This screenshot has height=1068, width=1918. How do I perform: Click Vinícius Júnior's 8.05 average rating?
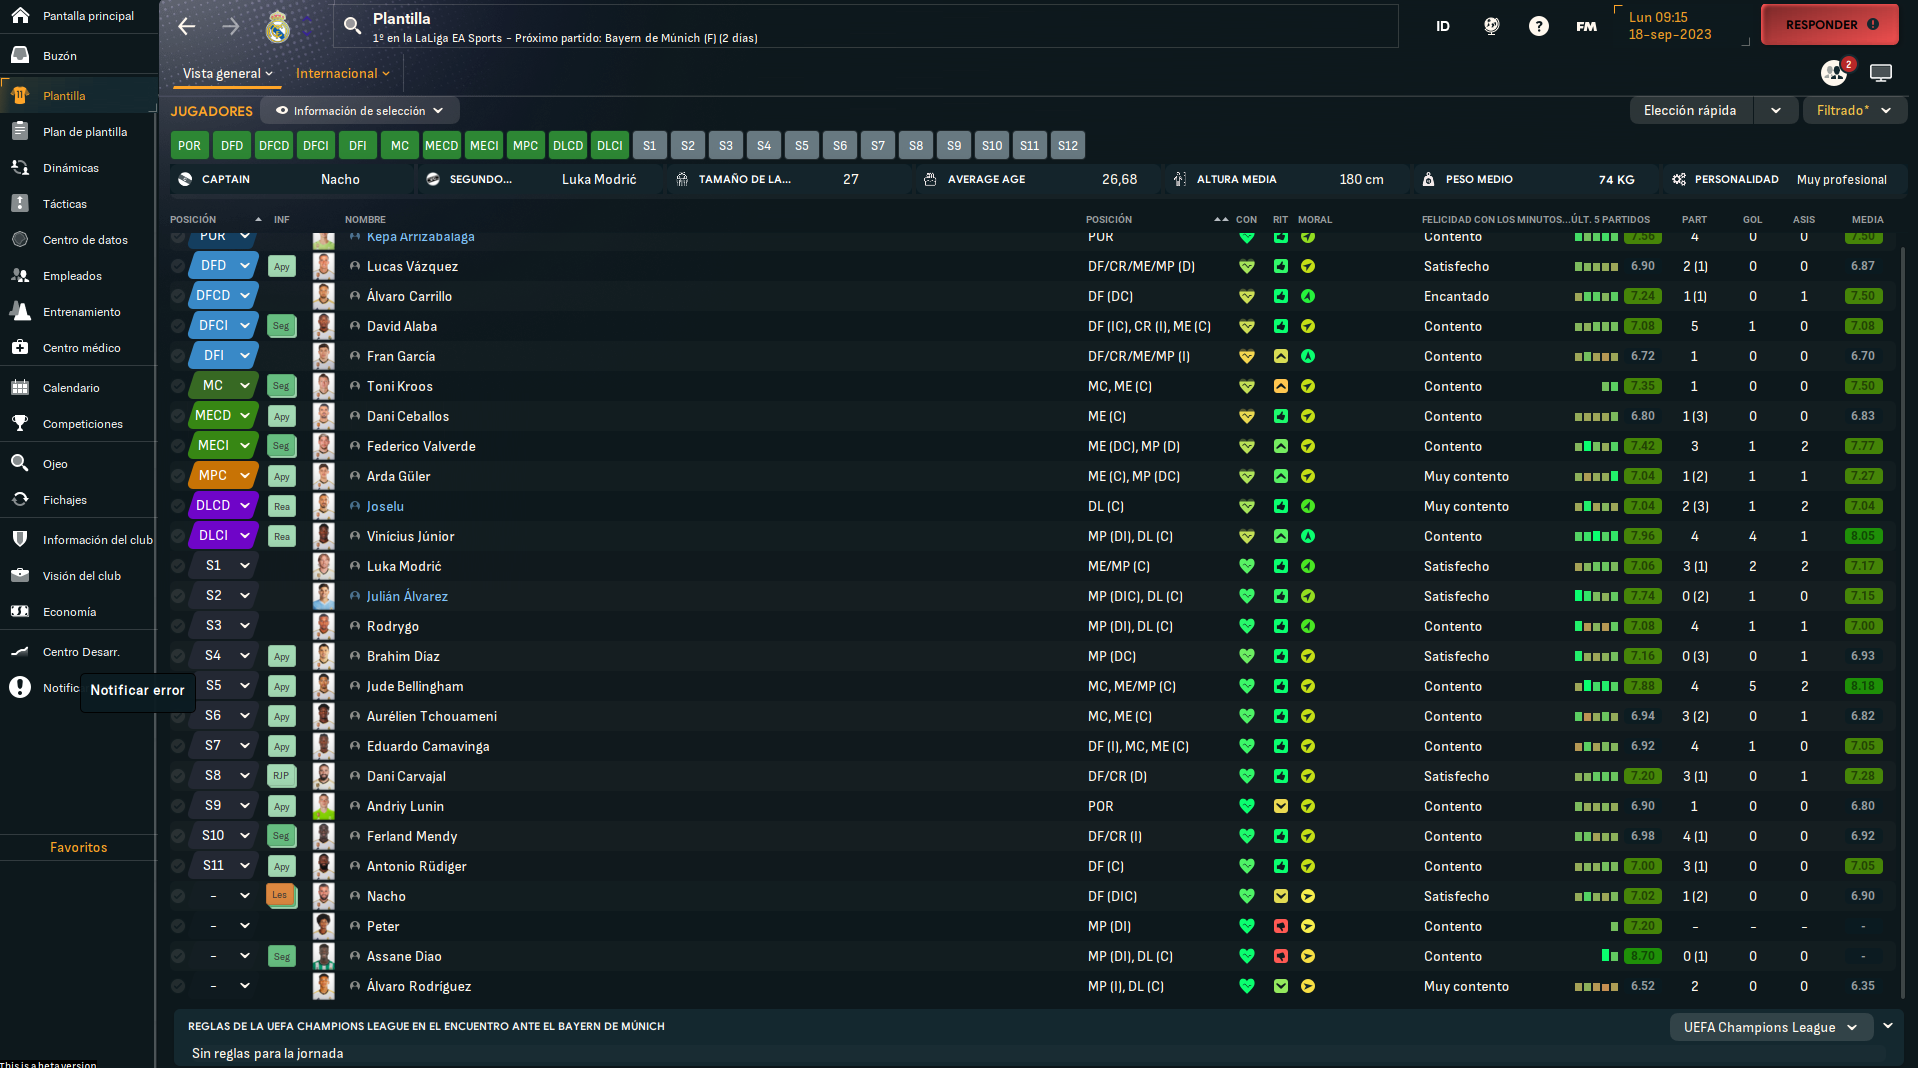coord(1863,537)
